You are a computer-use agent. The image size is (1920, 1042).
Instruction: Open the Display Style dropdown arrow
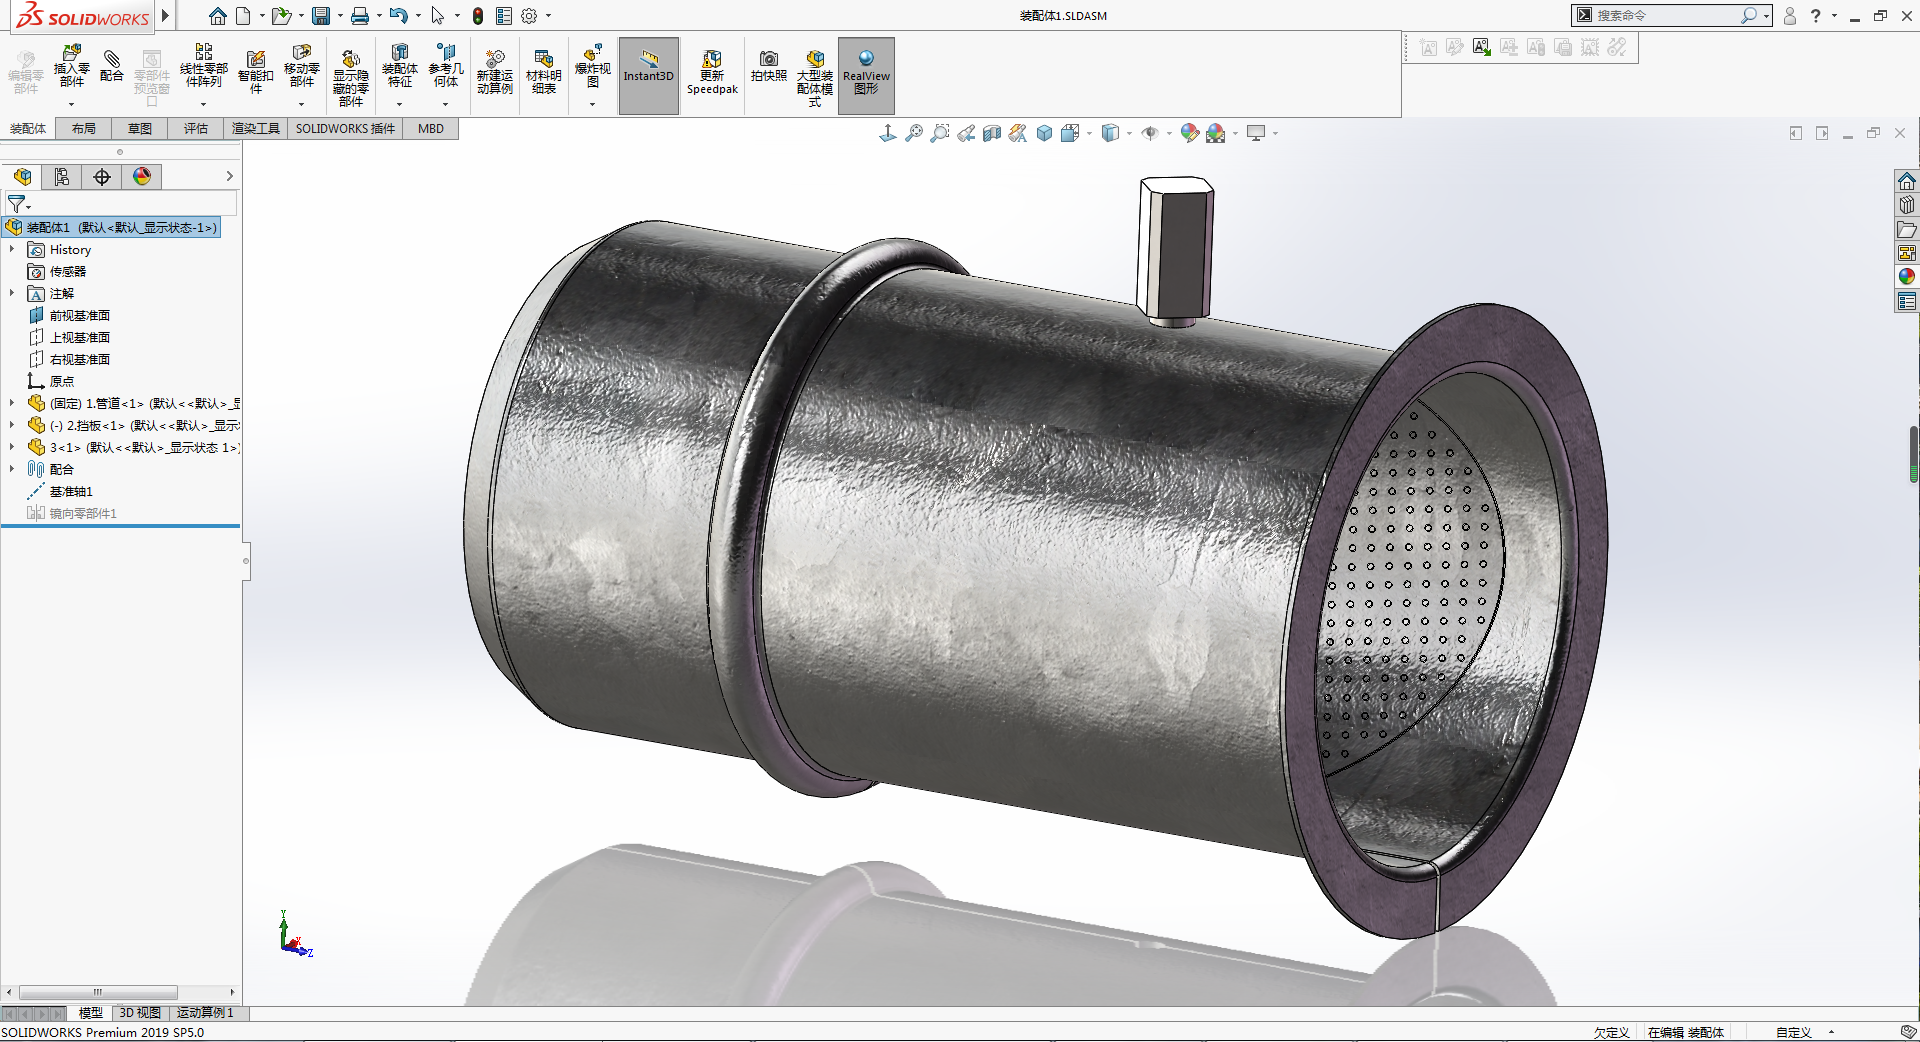(1129, 133)
